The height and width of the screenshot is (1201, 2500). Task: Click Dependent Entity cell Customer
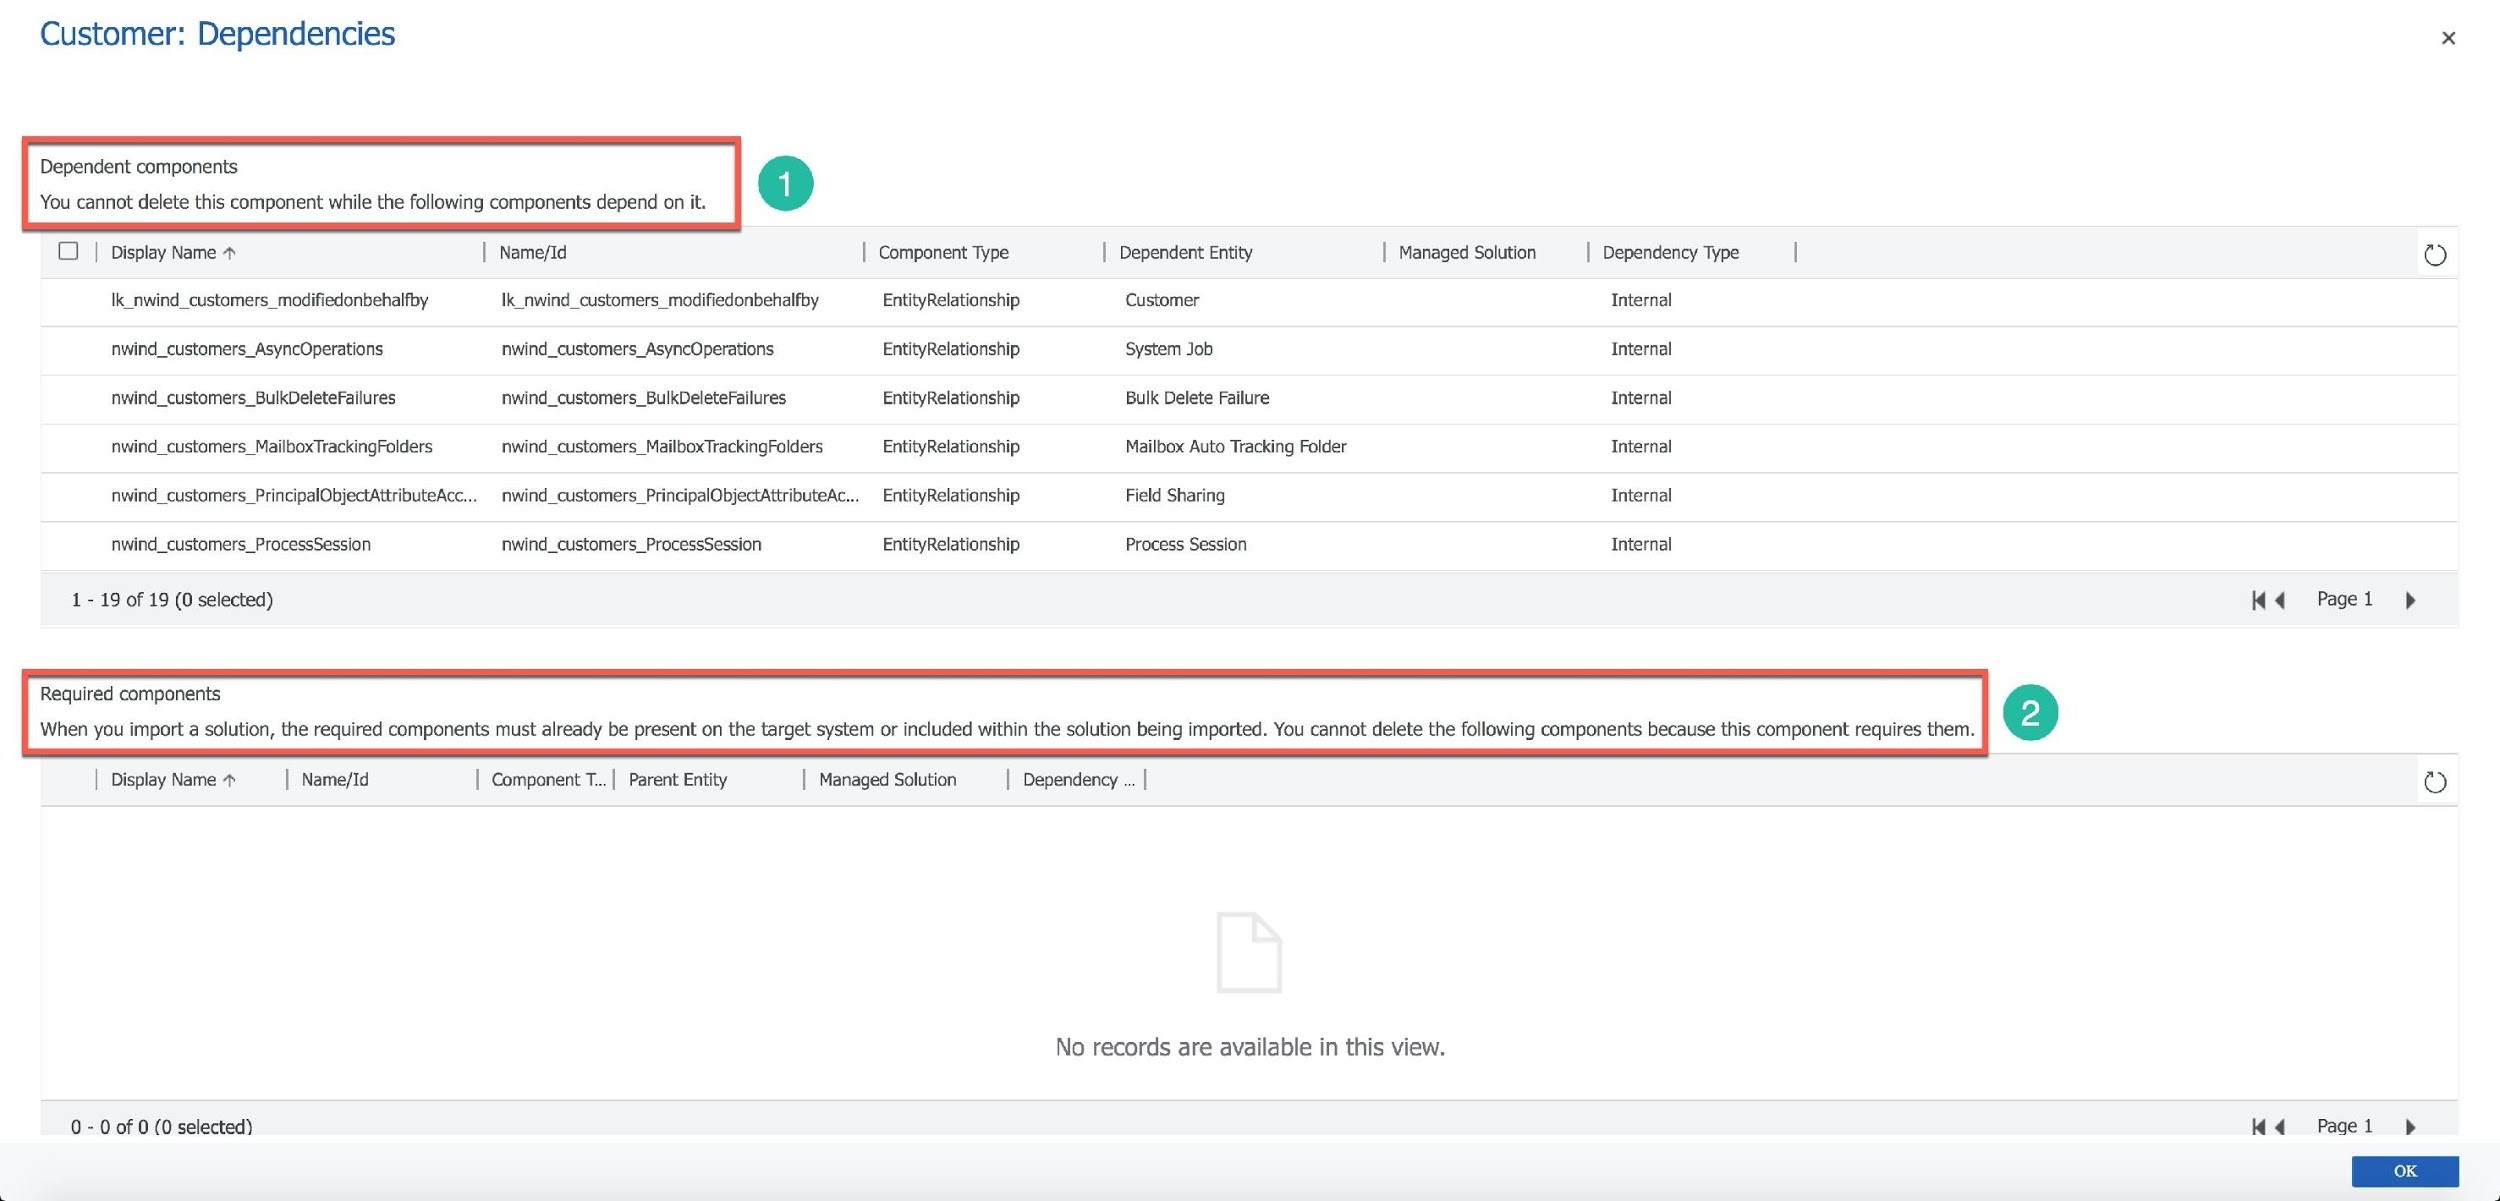pos(1161,300)
